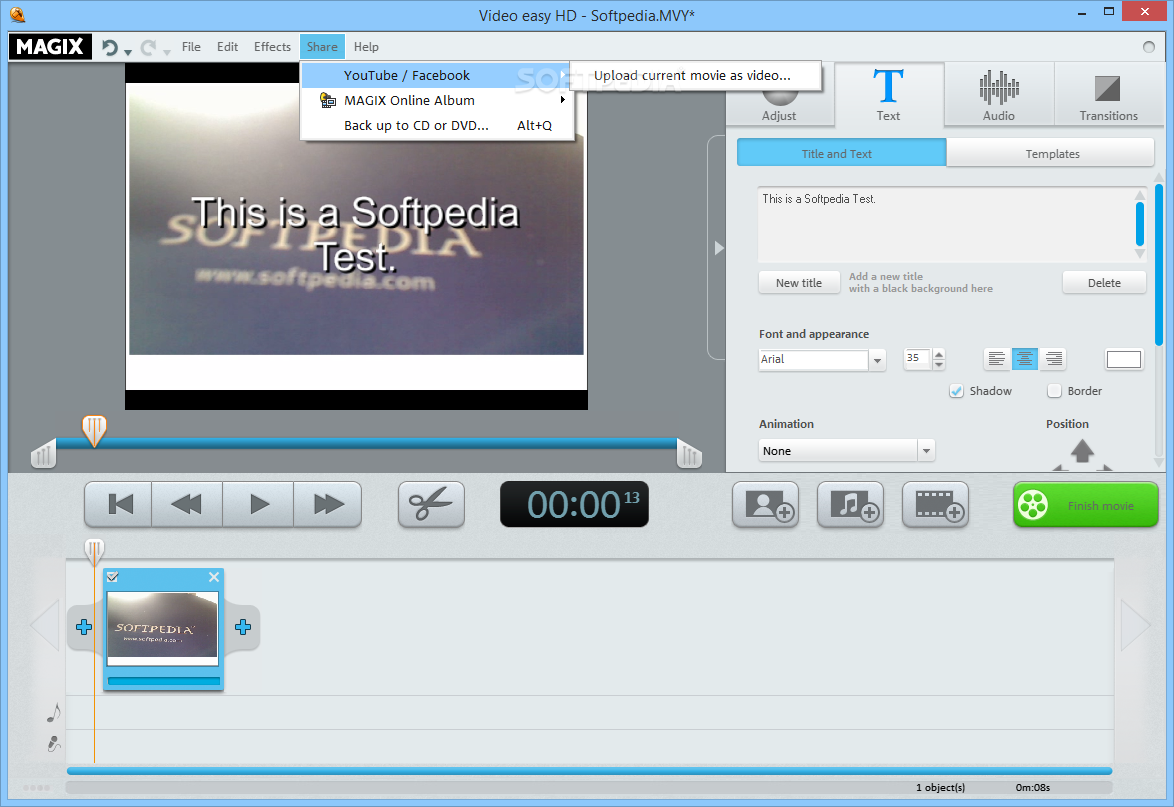
Task: Add video with the filmstrip-plus button
Action: (936, 505)
